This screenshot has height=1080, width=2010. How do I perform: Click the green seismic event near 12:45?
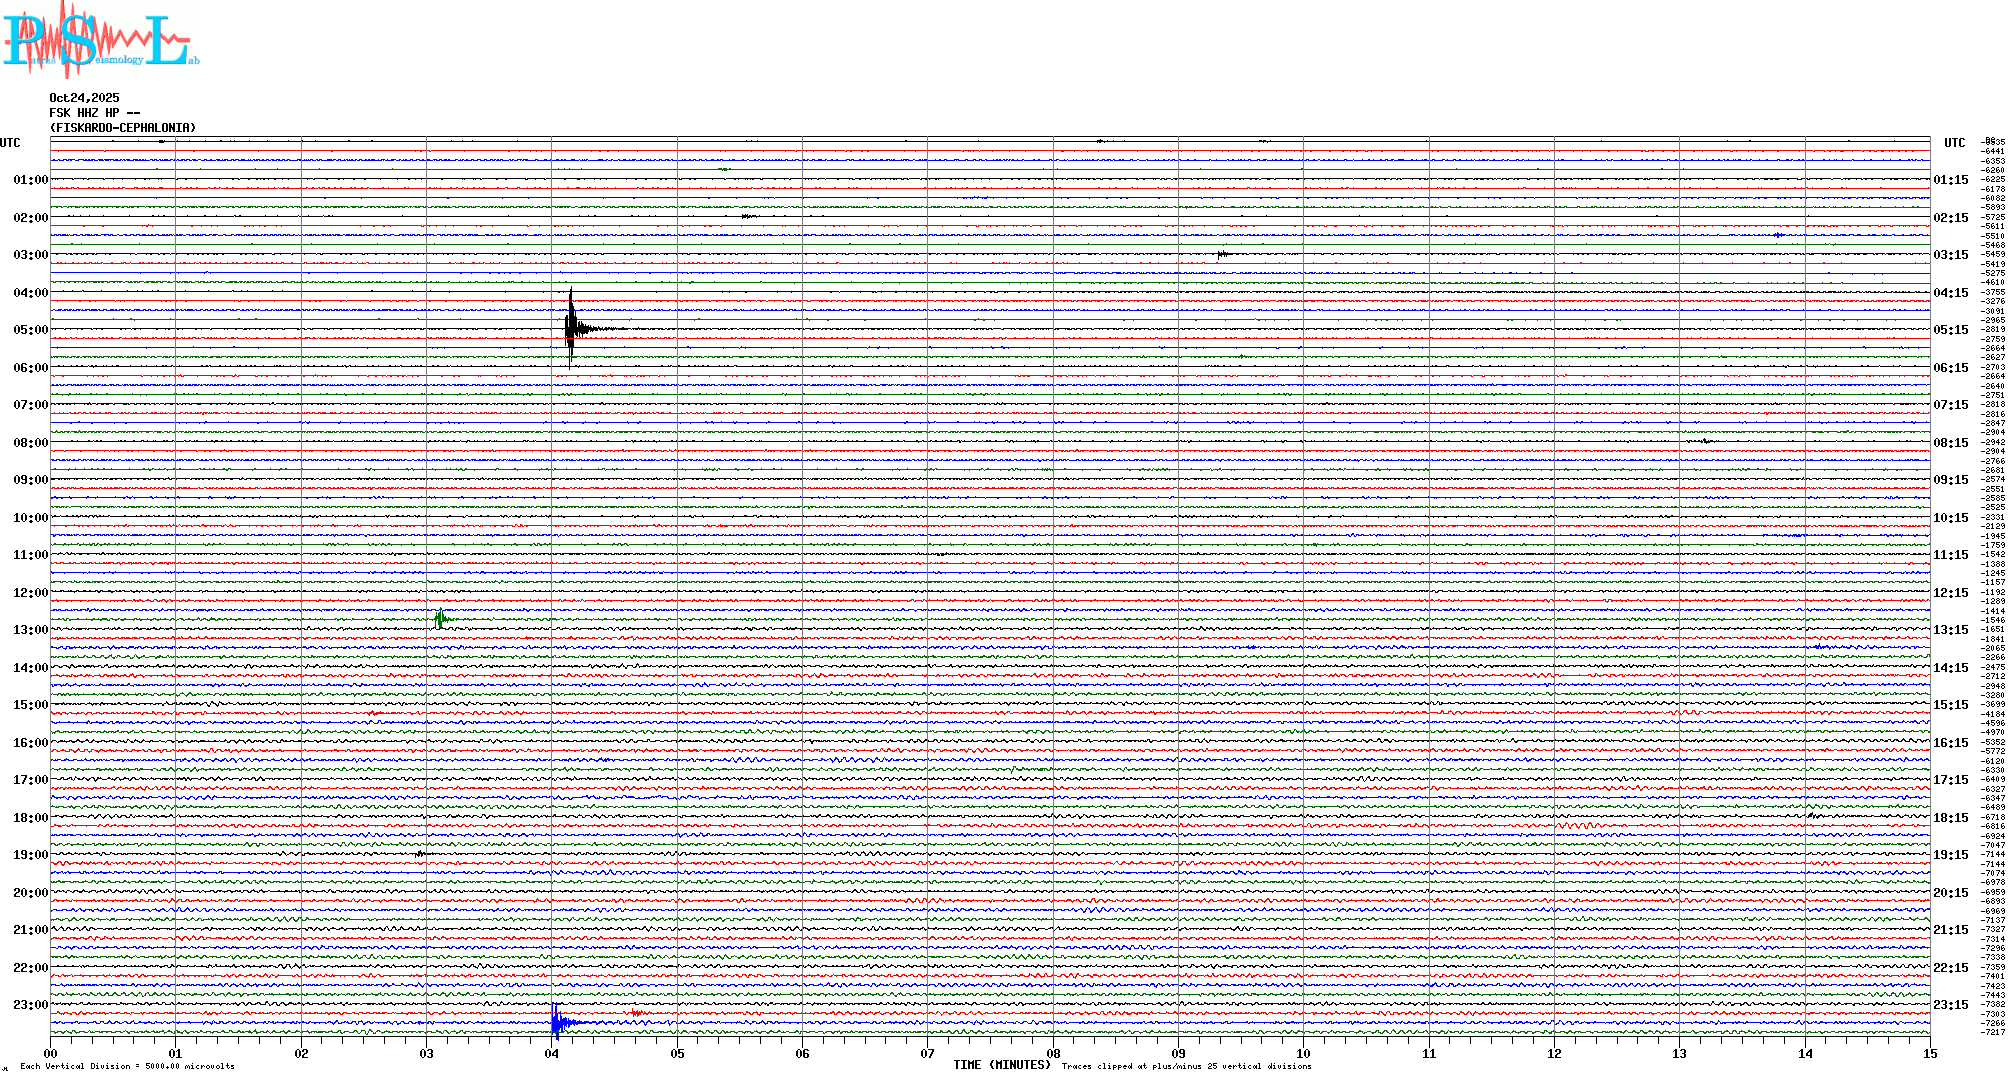tap(441, 619)
